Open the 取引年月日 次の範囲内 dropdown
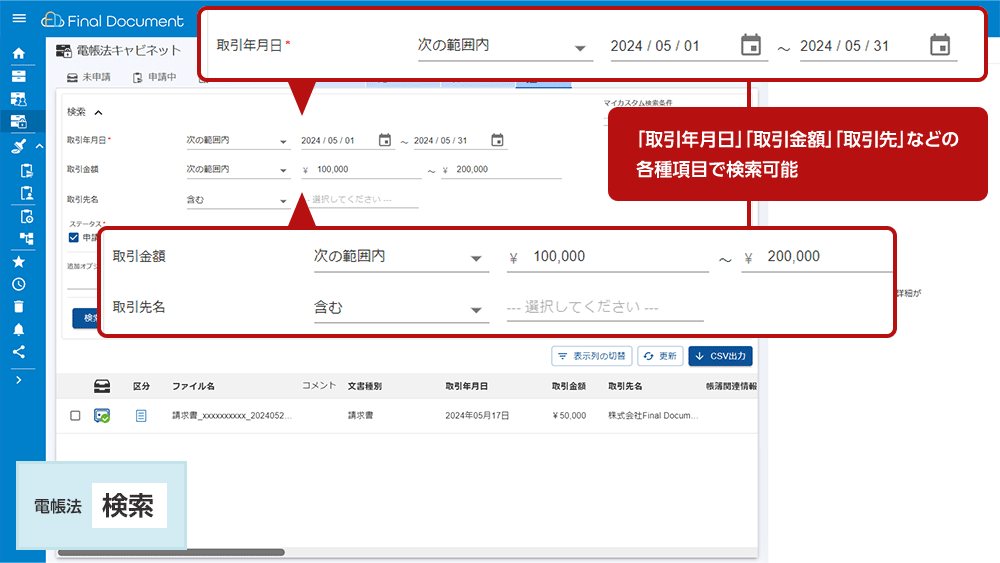Viewport: 1000px width, 563px height. tap(237, 141)
